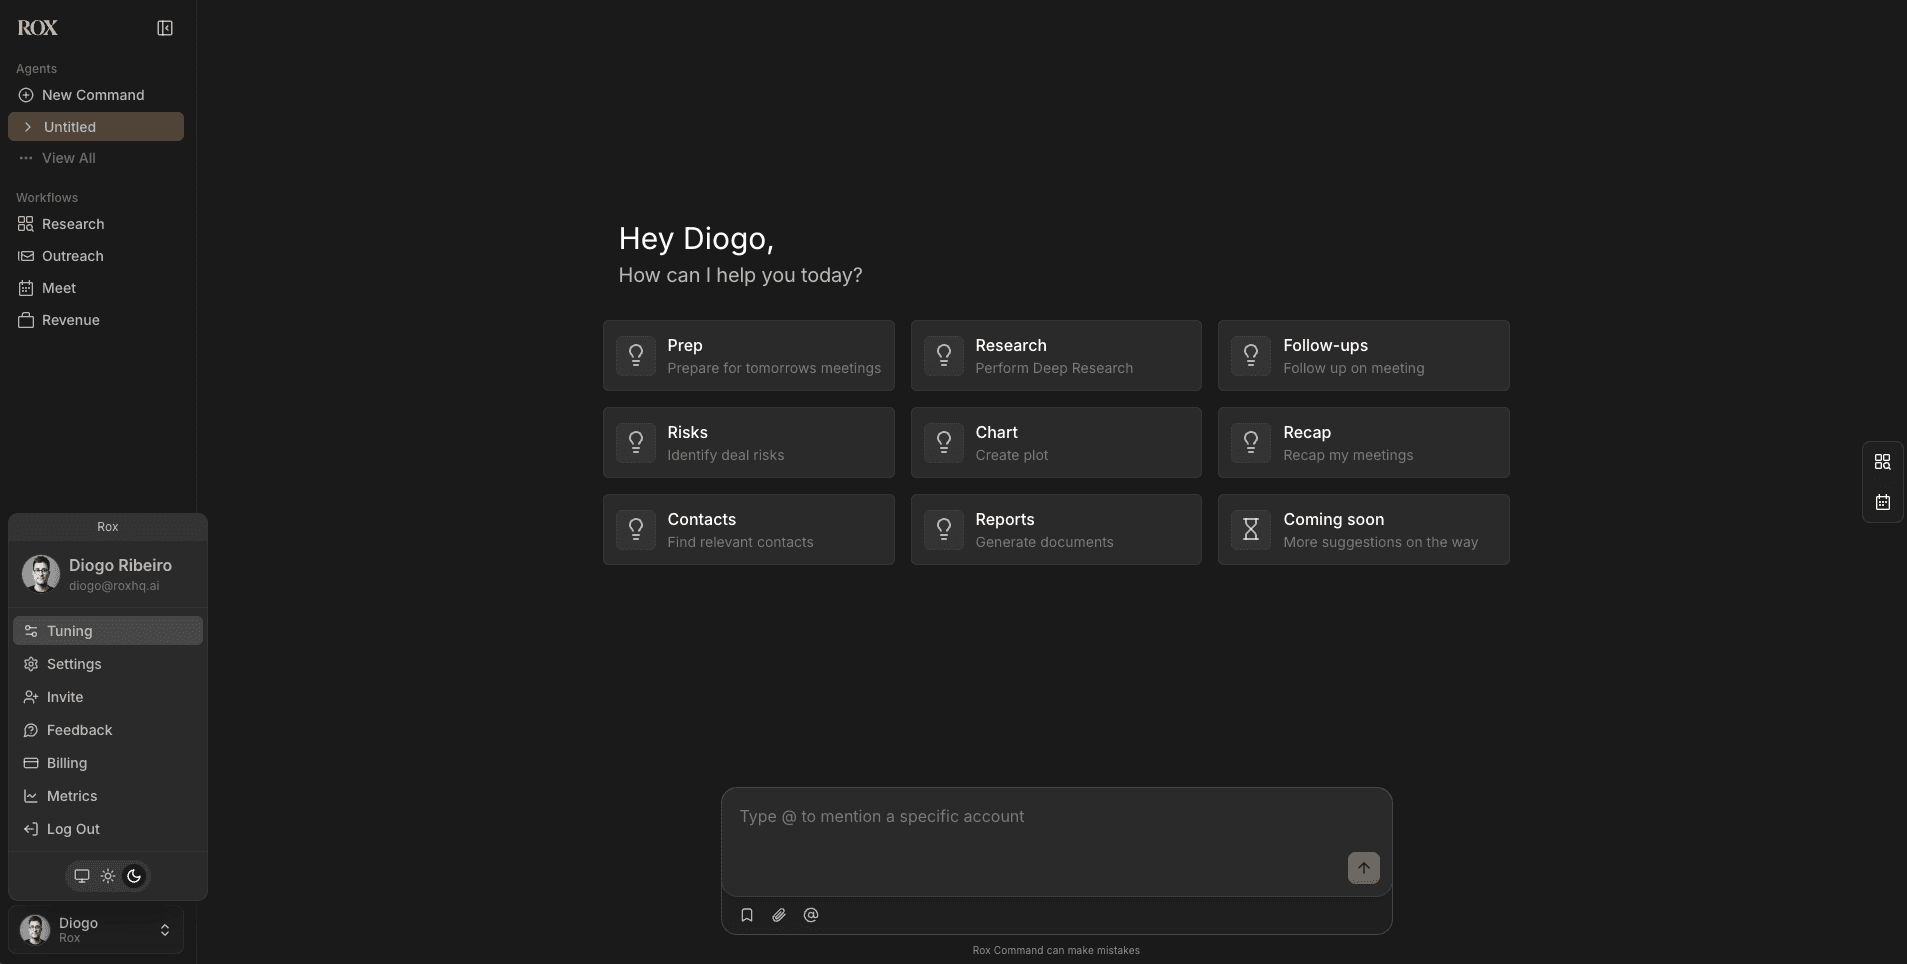1907x964 pixels.
Task: Collapse the sidebar with the panel icon
Action: click(x=165, y=28)
